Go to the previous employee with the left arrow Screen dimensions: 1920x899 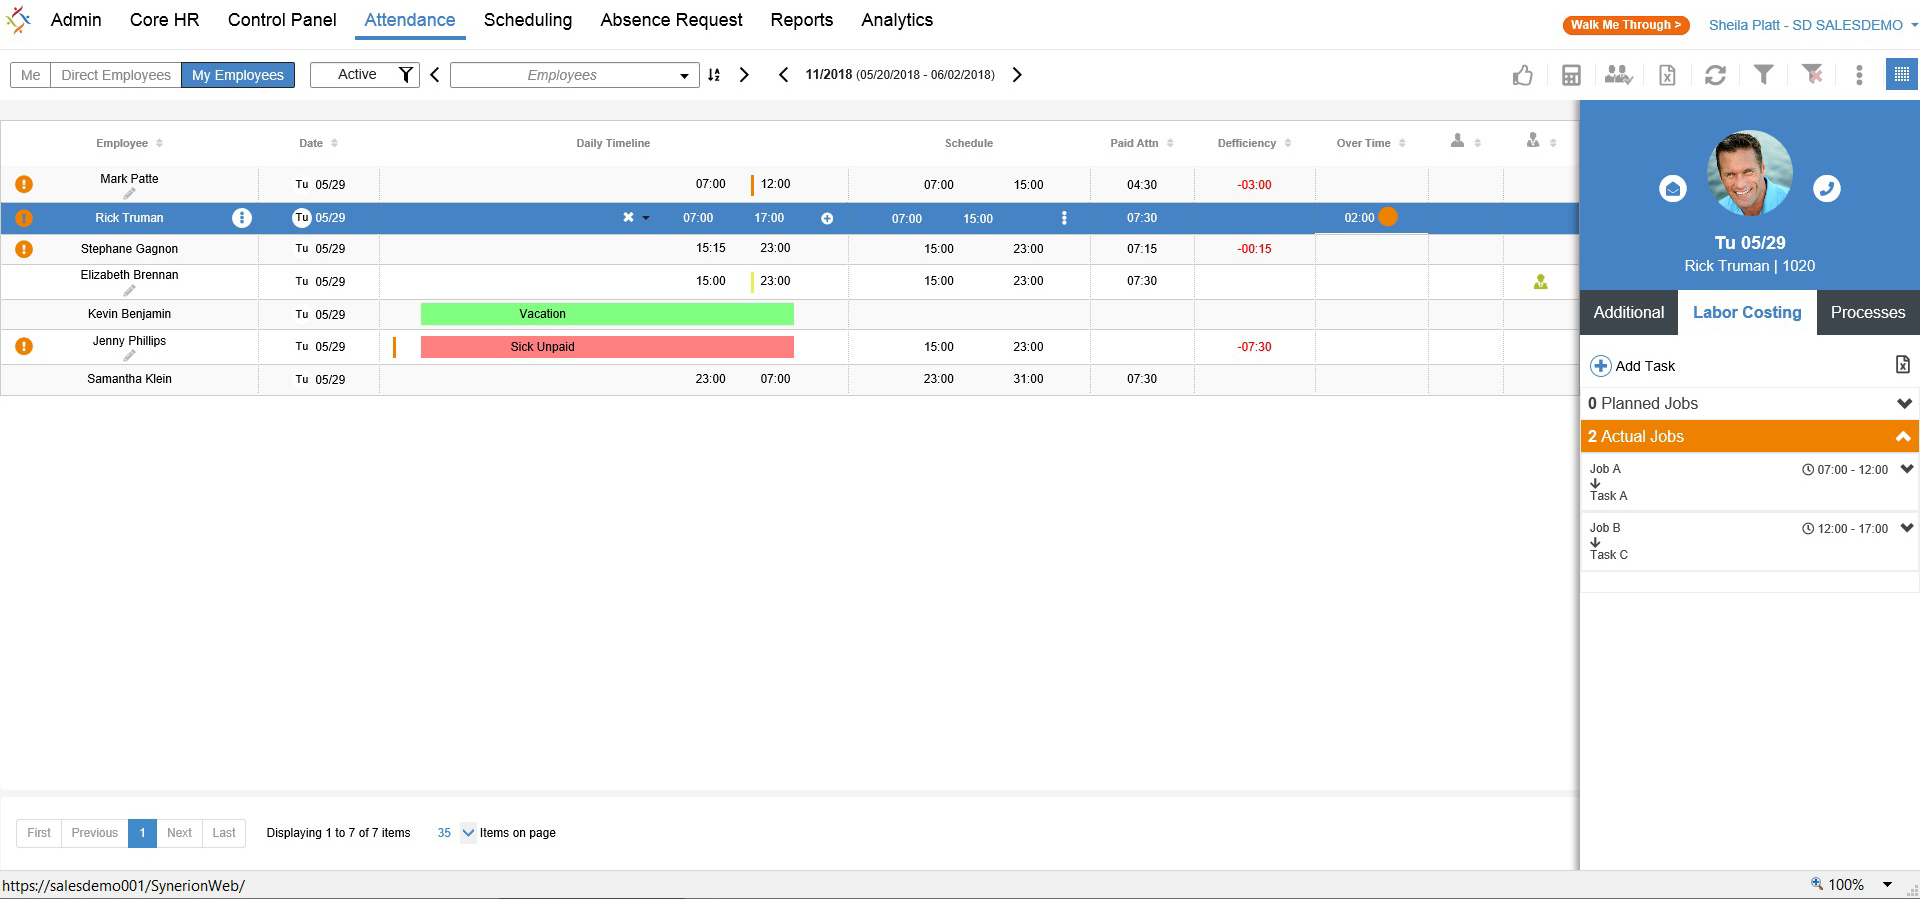tap(435, 75)
